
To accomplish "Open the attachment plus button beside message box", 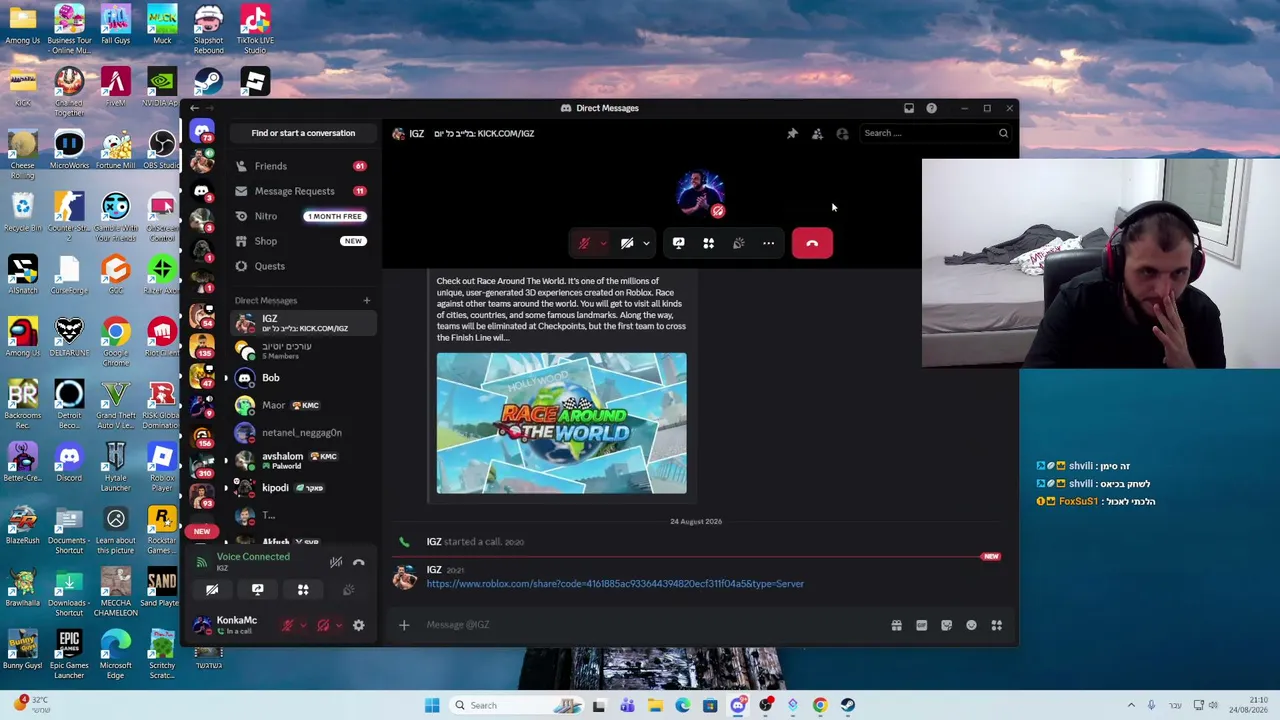I will (x=404, y=625).
